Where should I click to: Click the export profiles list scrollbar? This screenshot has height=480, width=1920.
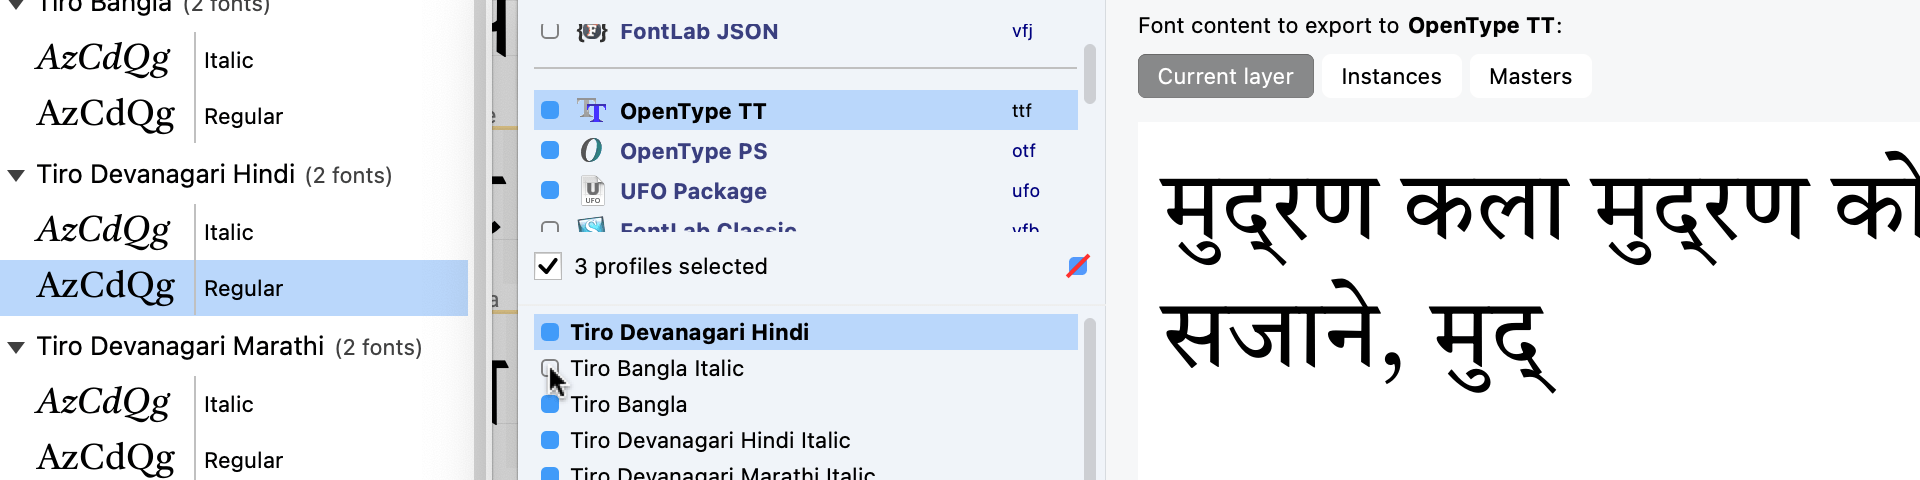click(x=1089, y=75)
